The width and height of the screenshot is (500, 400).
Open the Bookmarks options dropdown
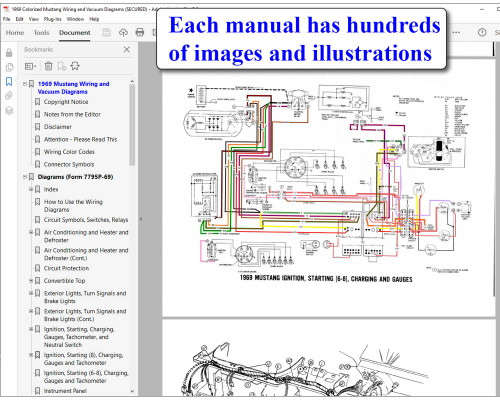pos(30,66)
